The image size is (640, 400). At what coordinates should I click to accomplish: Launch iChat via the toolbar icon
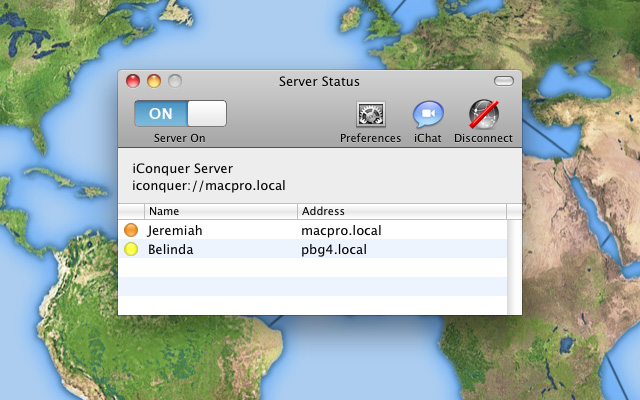(x=428, y=114)
